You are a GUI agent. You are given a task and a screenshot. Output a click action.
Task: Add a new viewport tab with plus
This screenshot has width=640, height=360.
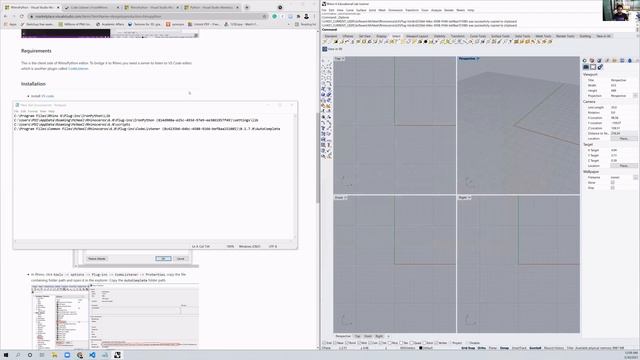pos(388,336)
